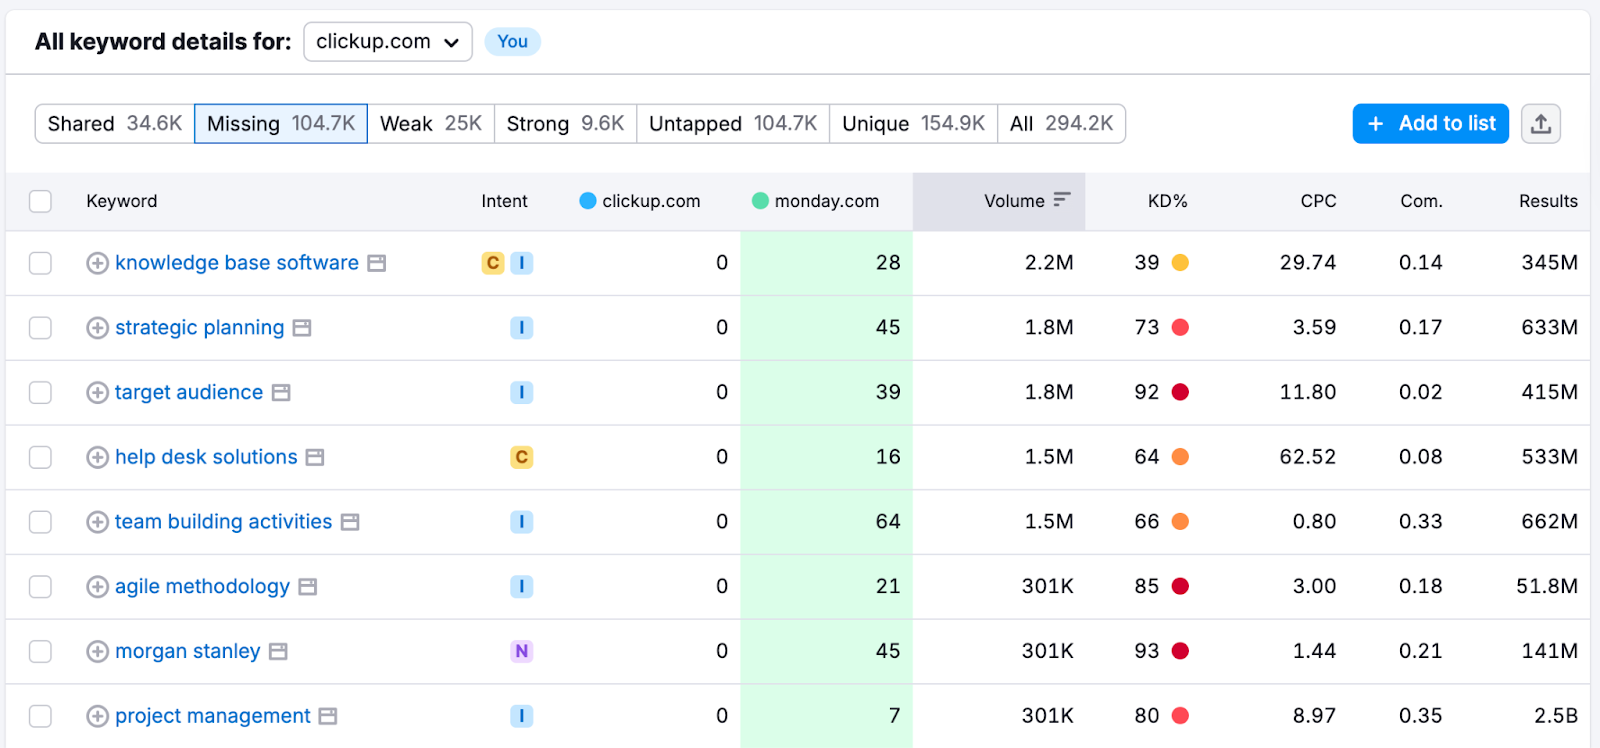This screenshot has width=1600, height=748.
Task: Check the project management row
Action: coord(40,716)
